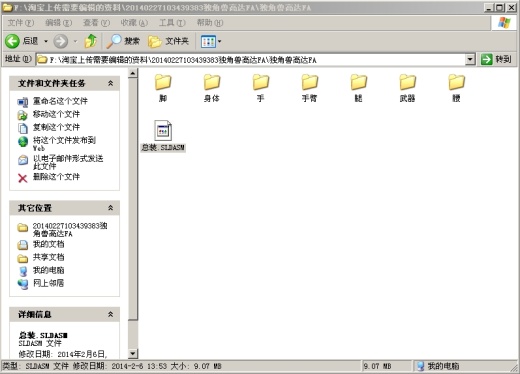Open the 手臂 folder
Viewport: 520px width, 374px height.
coord(310,88)
